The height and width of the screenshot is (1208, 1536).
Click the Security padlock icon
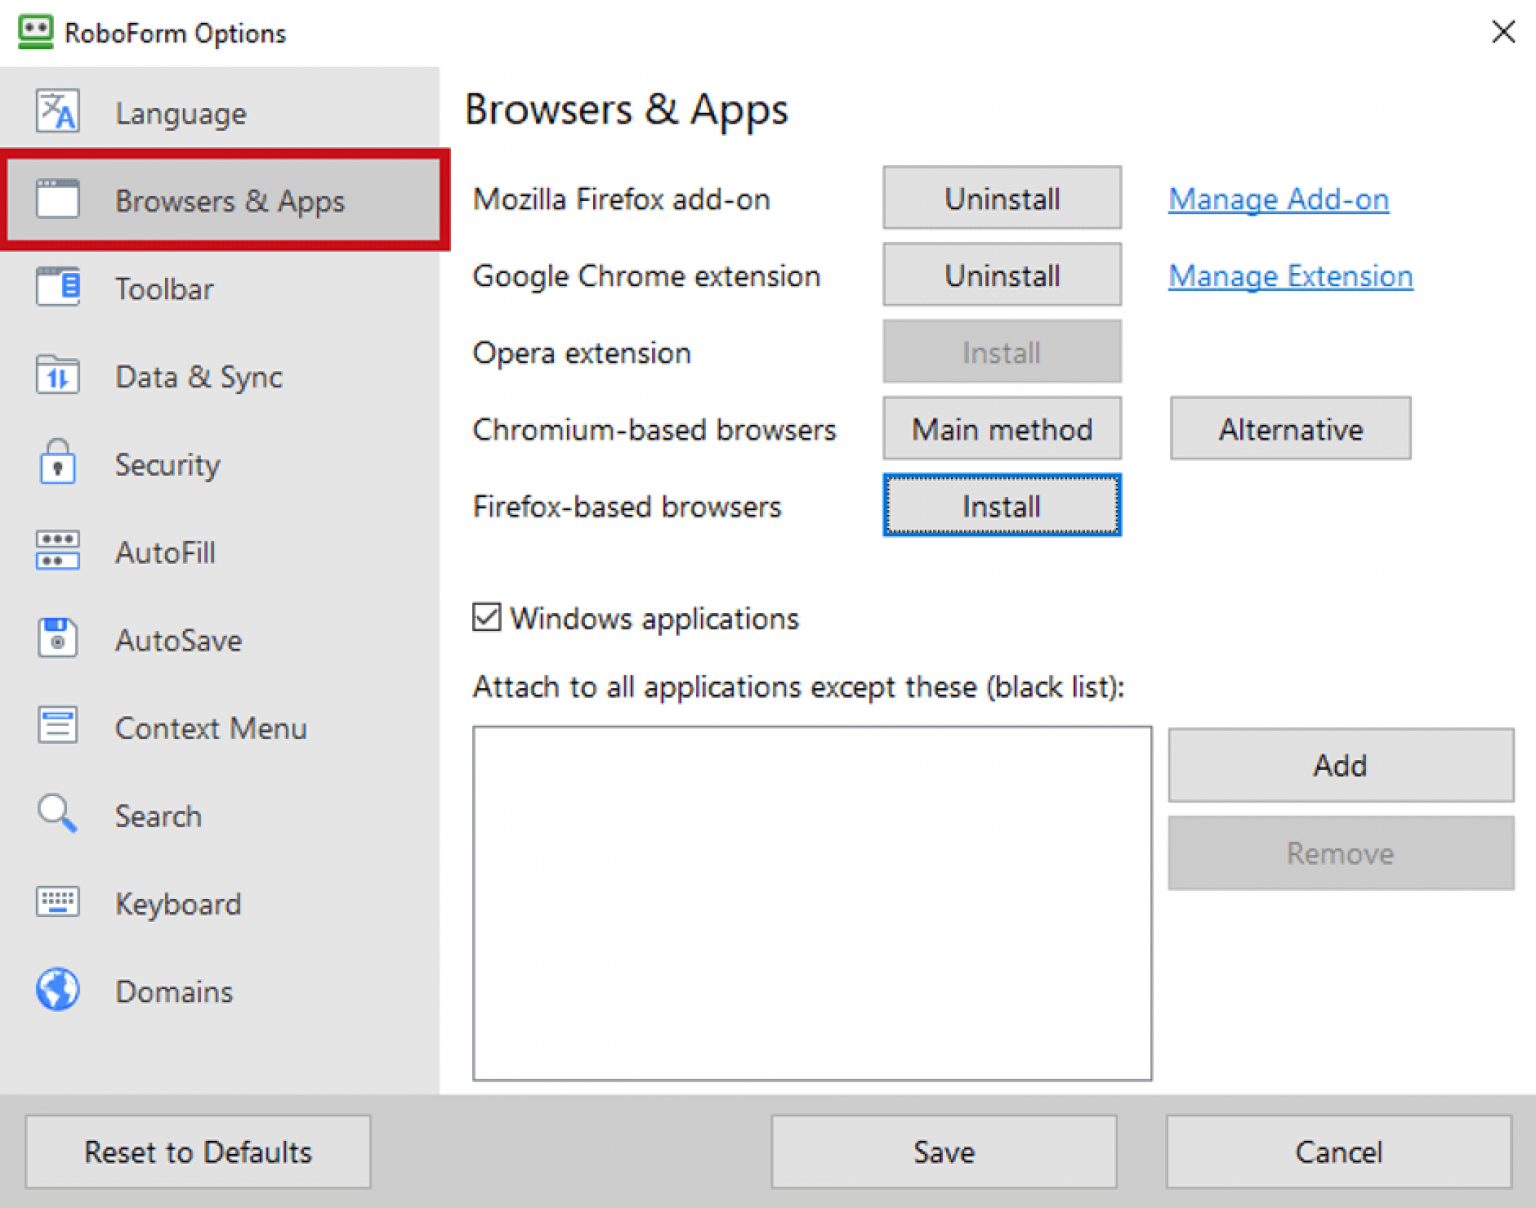click(x=57, y=463)
